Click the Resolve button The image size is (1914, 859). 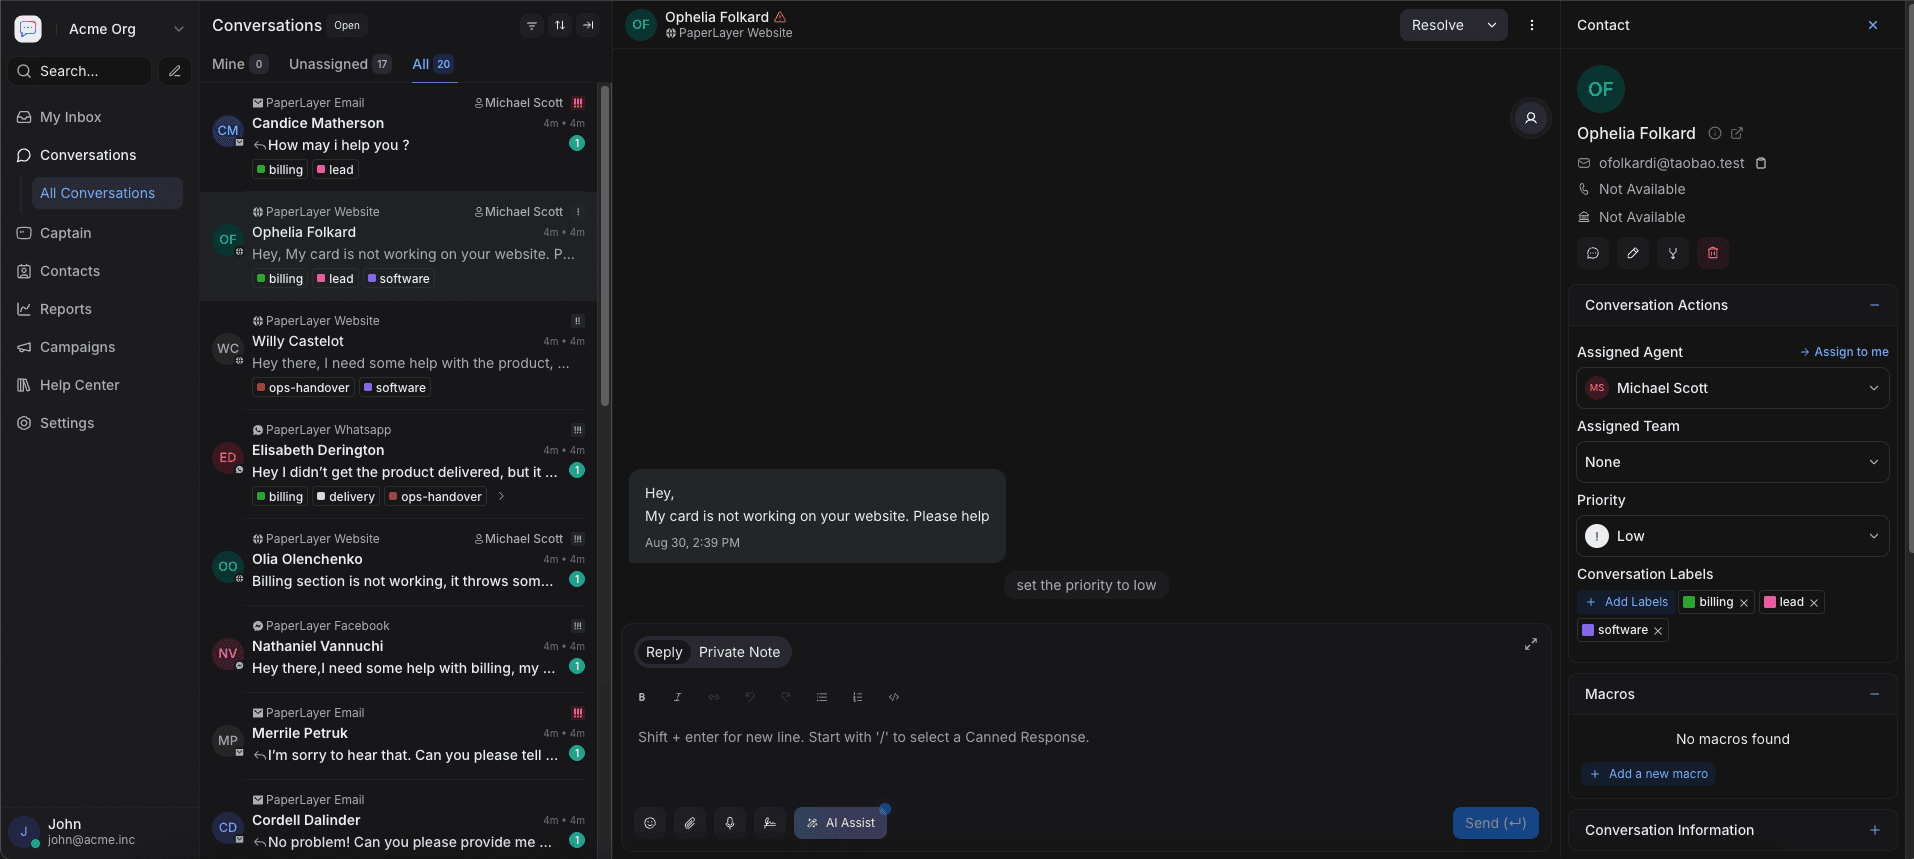[1438, 25]
